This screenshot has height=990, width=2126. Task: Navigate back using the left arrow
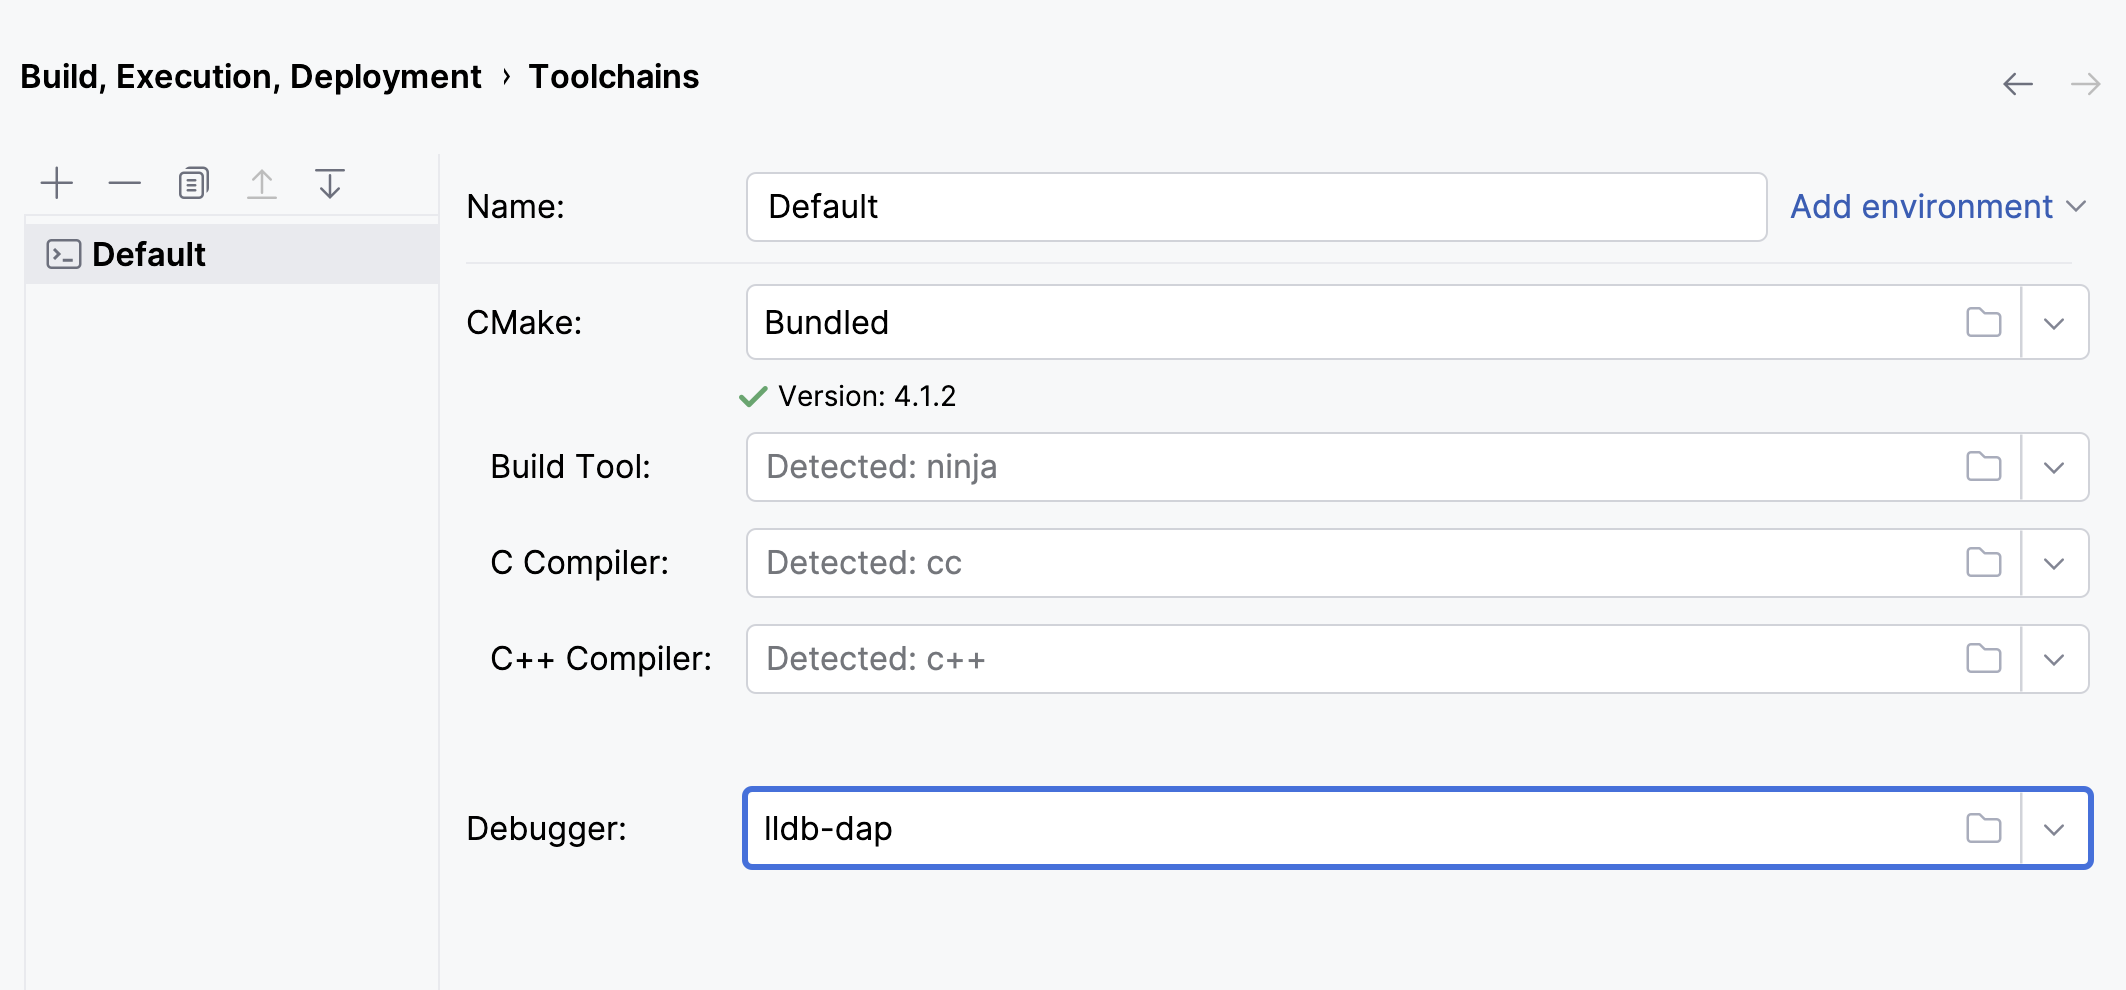pos(2020,84)
